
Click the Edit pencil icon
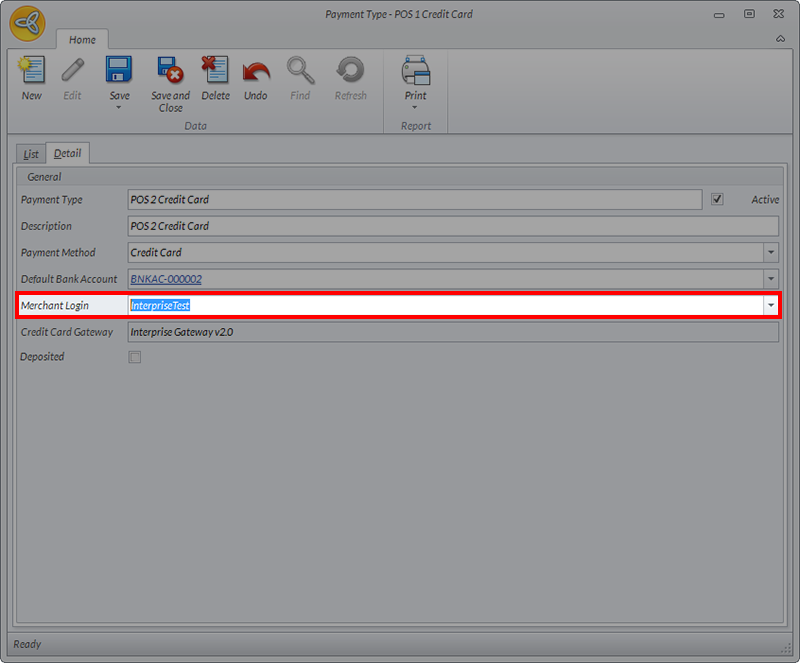tap(73, 71)
